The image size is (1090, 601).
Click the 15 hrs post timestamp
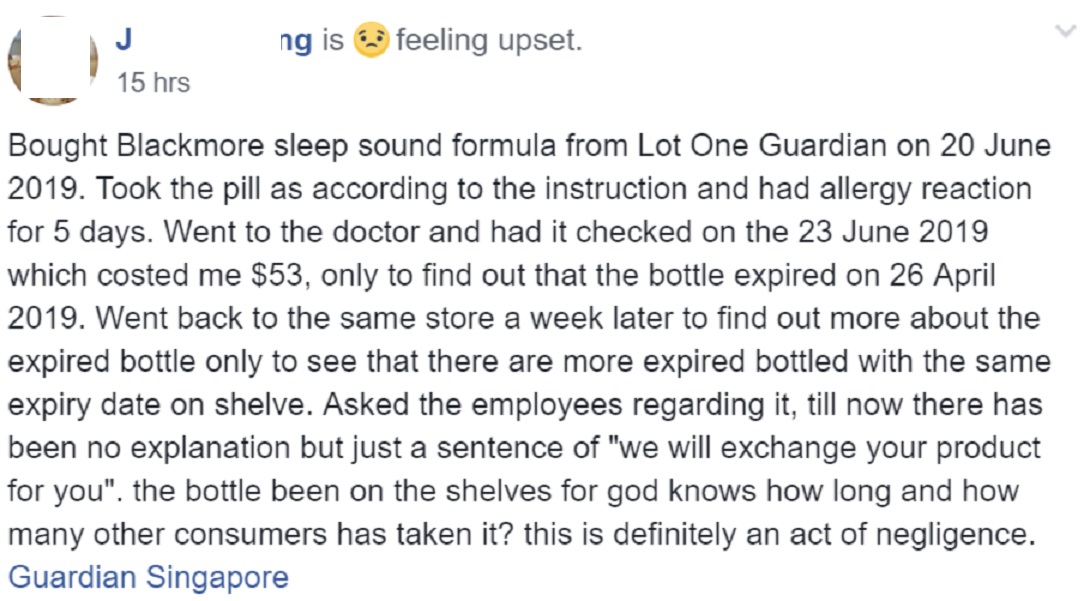click(153, 83)
